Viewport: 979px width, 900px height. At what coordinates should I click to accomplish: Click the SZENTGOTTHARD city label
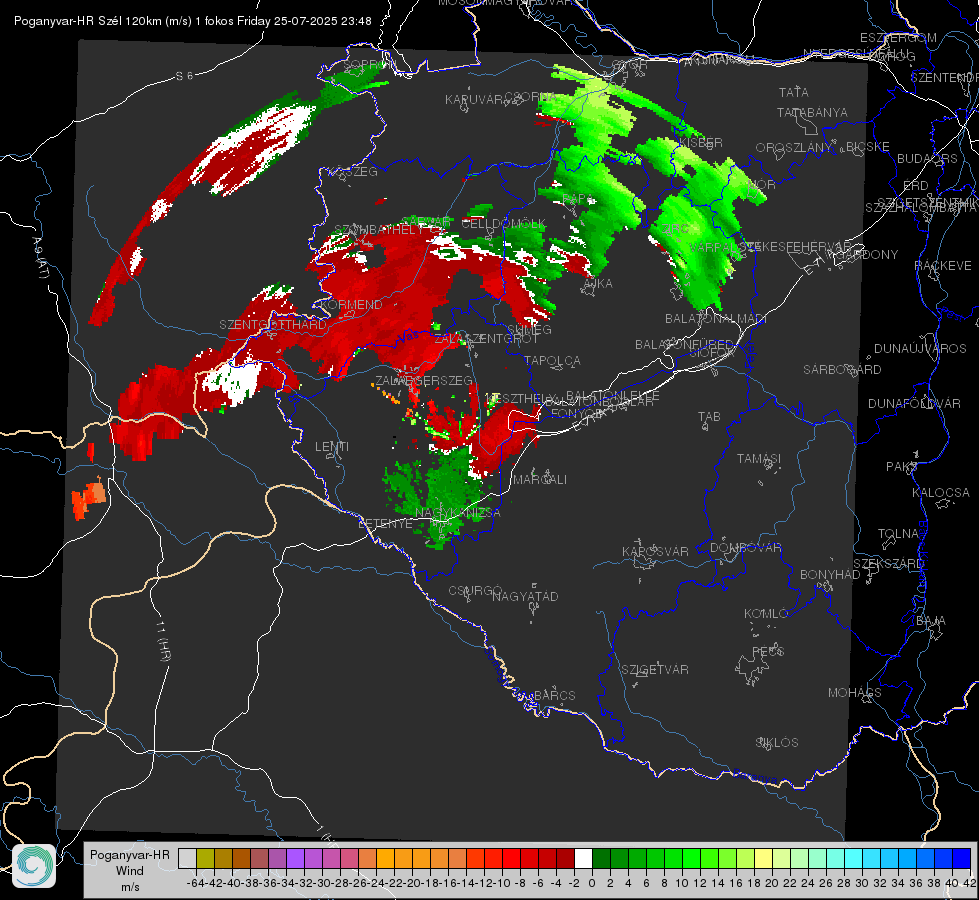click(x=273, y=325)
